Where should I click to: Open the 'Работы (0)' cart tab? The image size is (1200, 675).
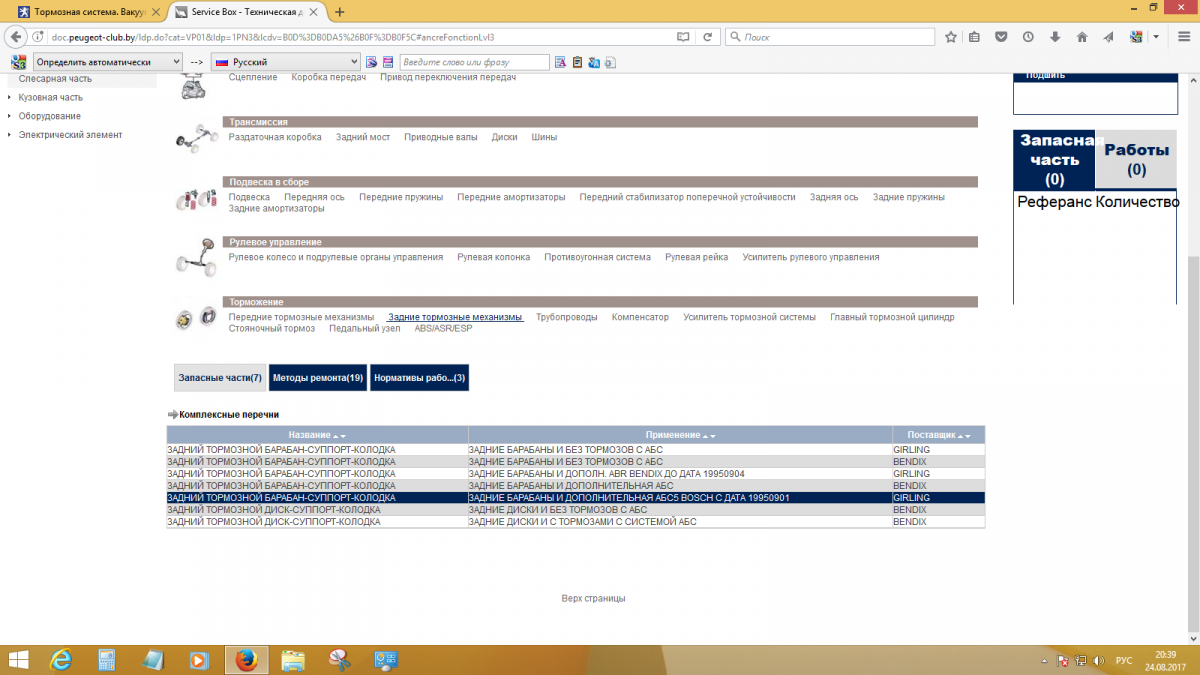[1136, 159]
